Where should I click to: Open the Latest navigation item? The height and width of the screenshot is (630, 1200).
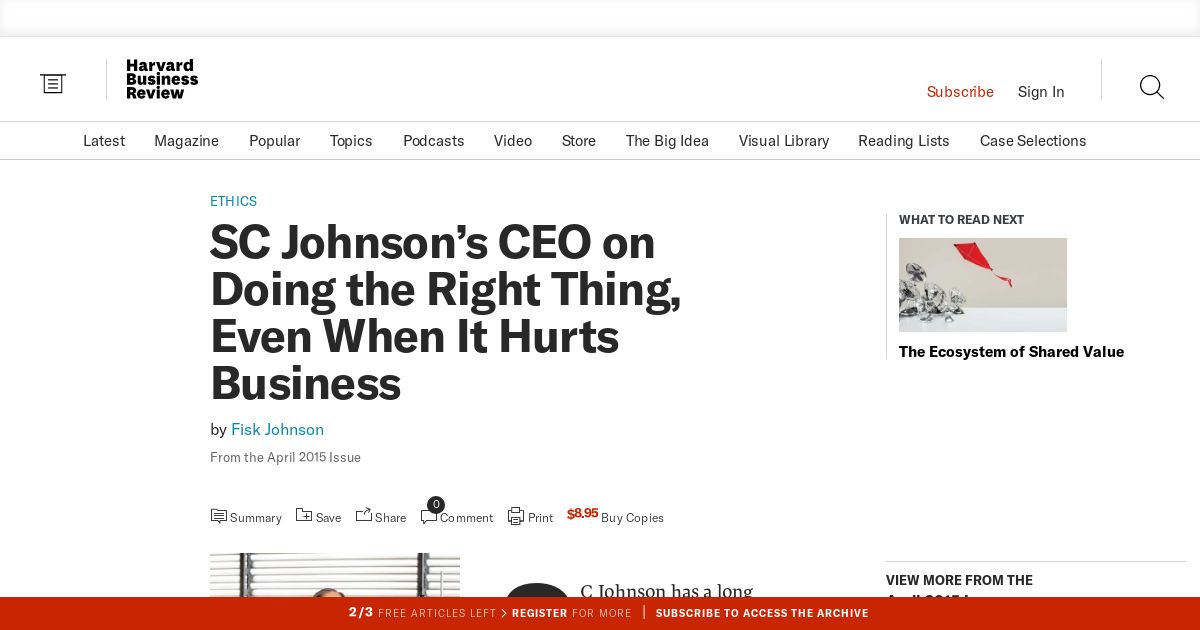pyautogui.click(x=104, y=141)
